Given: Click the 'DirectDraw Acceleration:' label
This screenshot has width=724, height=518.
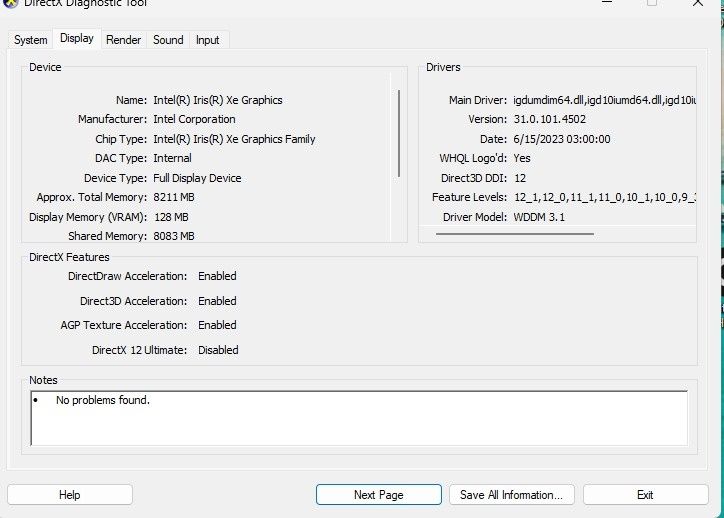Looking at the screenshot, I should [127, 276].
